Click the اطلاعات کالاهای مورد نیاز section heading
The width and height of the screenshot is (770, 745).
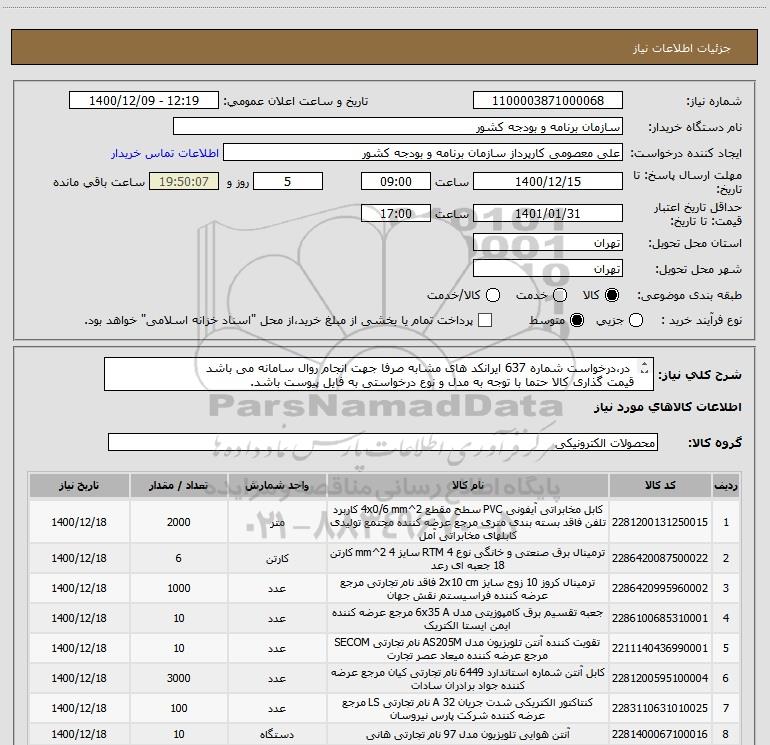click(668, 407)
